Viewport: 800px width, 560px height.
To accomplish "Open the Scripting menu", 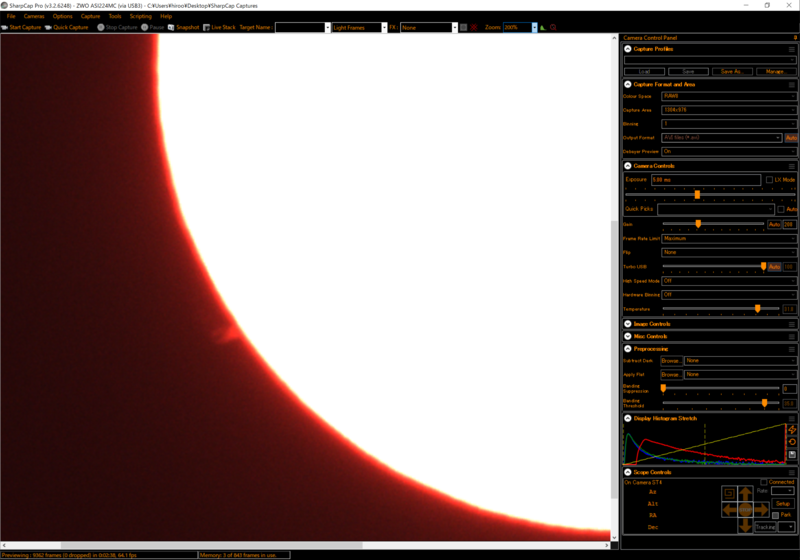I will [140, 16].
